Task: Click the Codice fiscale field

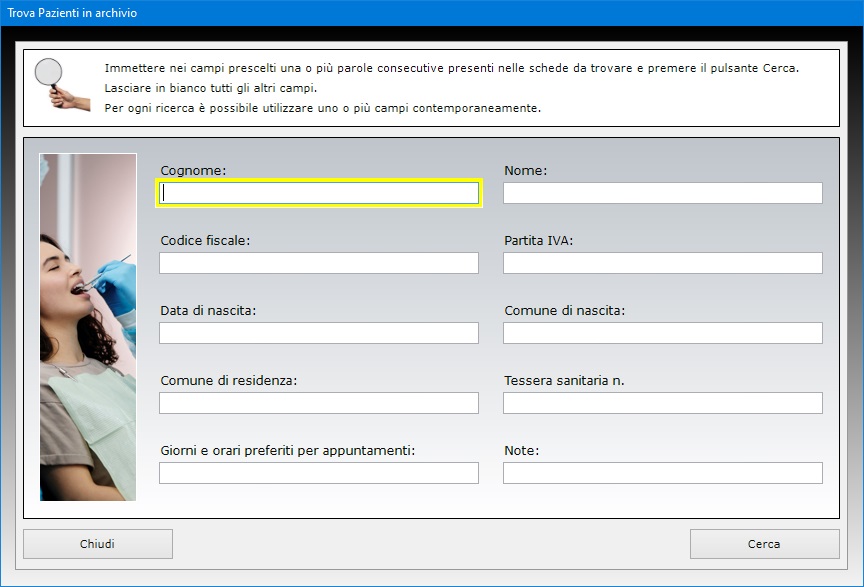Action: coord(319,263)
